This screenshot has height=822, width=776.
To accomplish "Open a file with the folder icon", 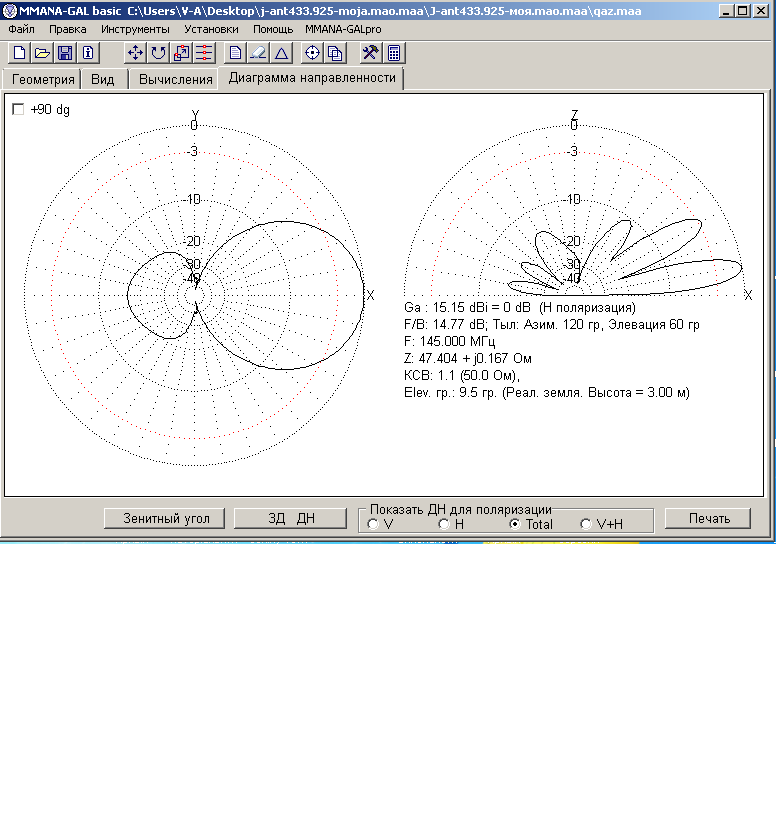I will coord(42,53).
